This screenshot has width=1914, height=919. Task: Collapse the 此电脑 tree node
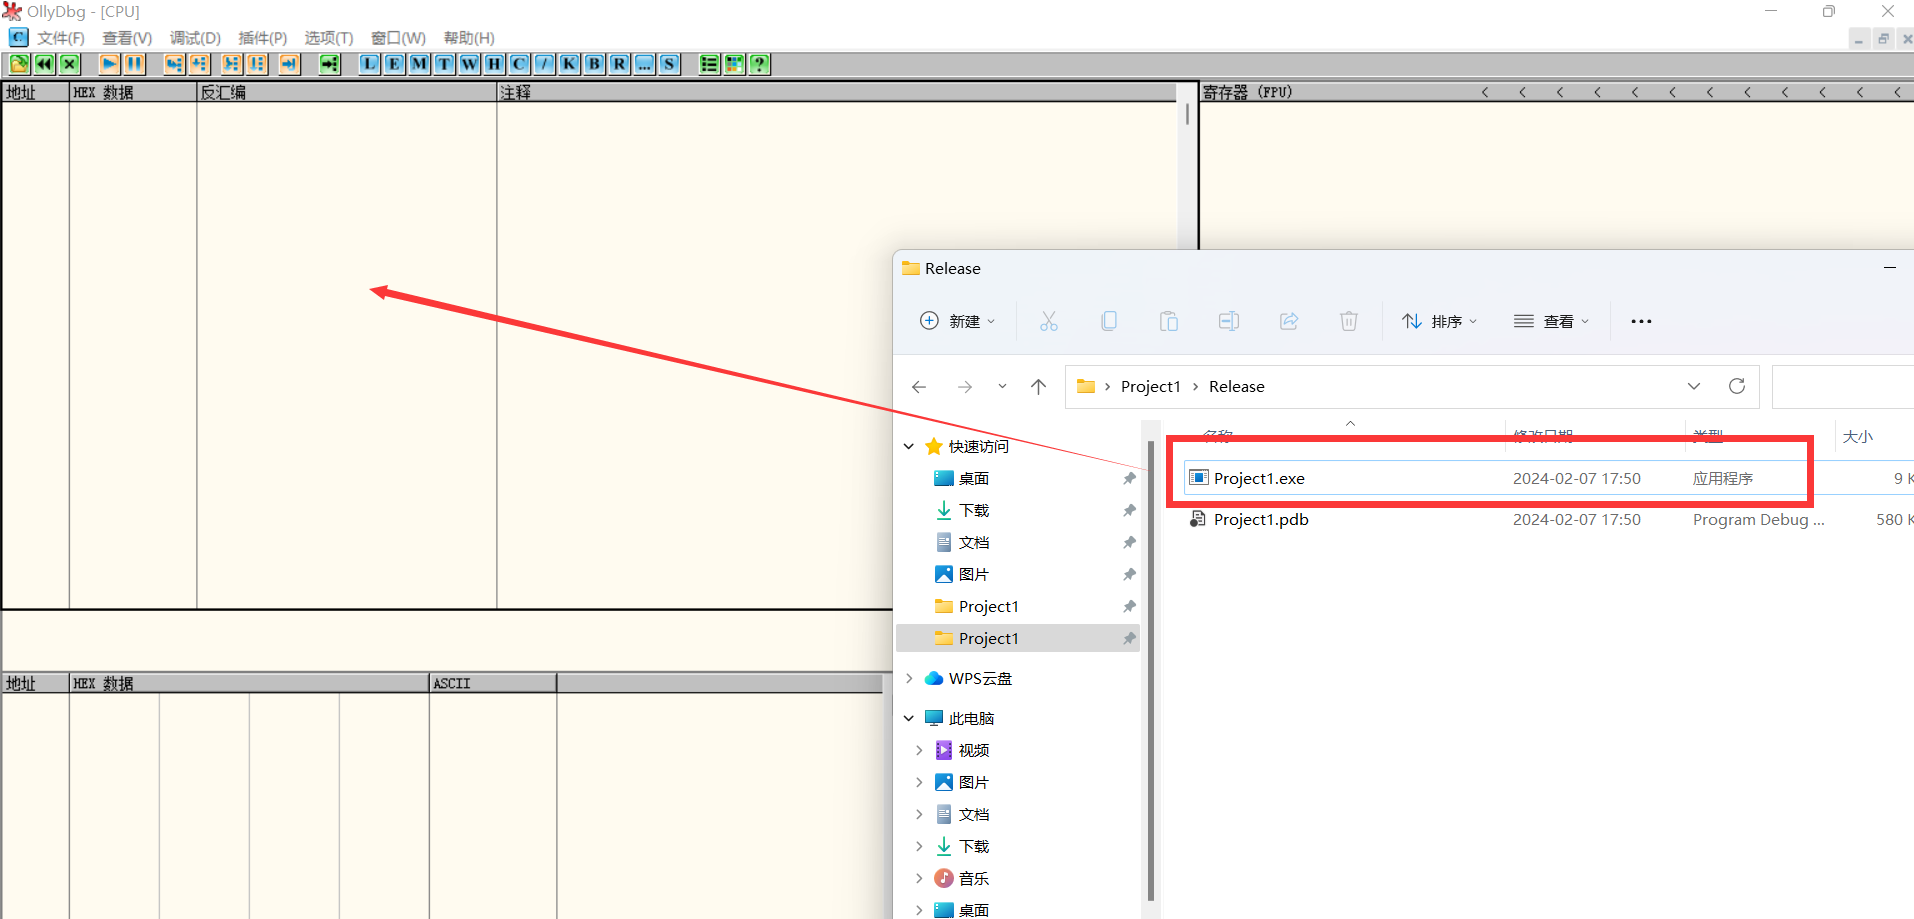tap(909, 719)
